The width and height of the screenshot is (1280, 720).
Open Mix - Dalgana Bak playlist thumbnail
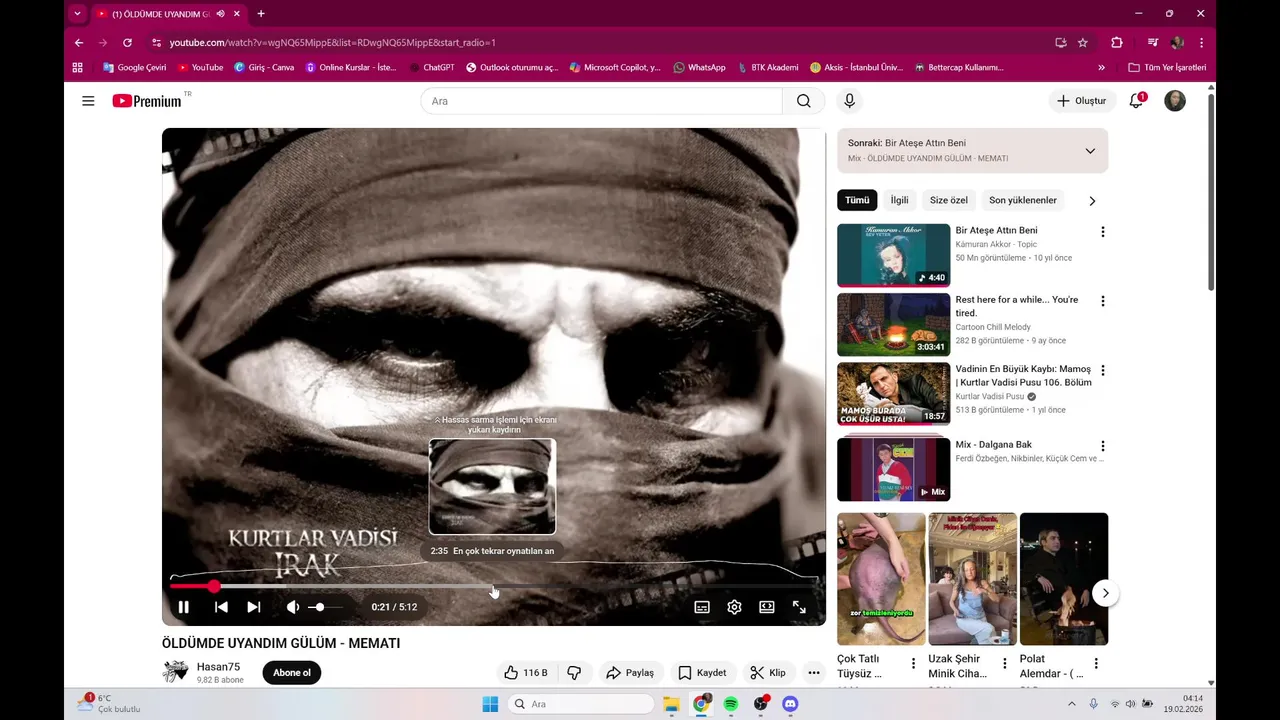click(893, 469)
